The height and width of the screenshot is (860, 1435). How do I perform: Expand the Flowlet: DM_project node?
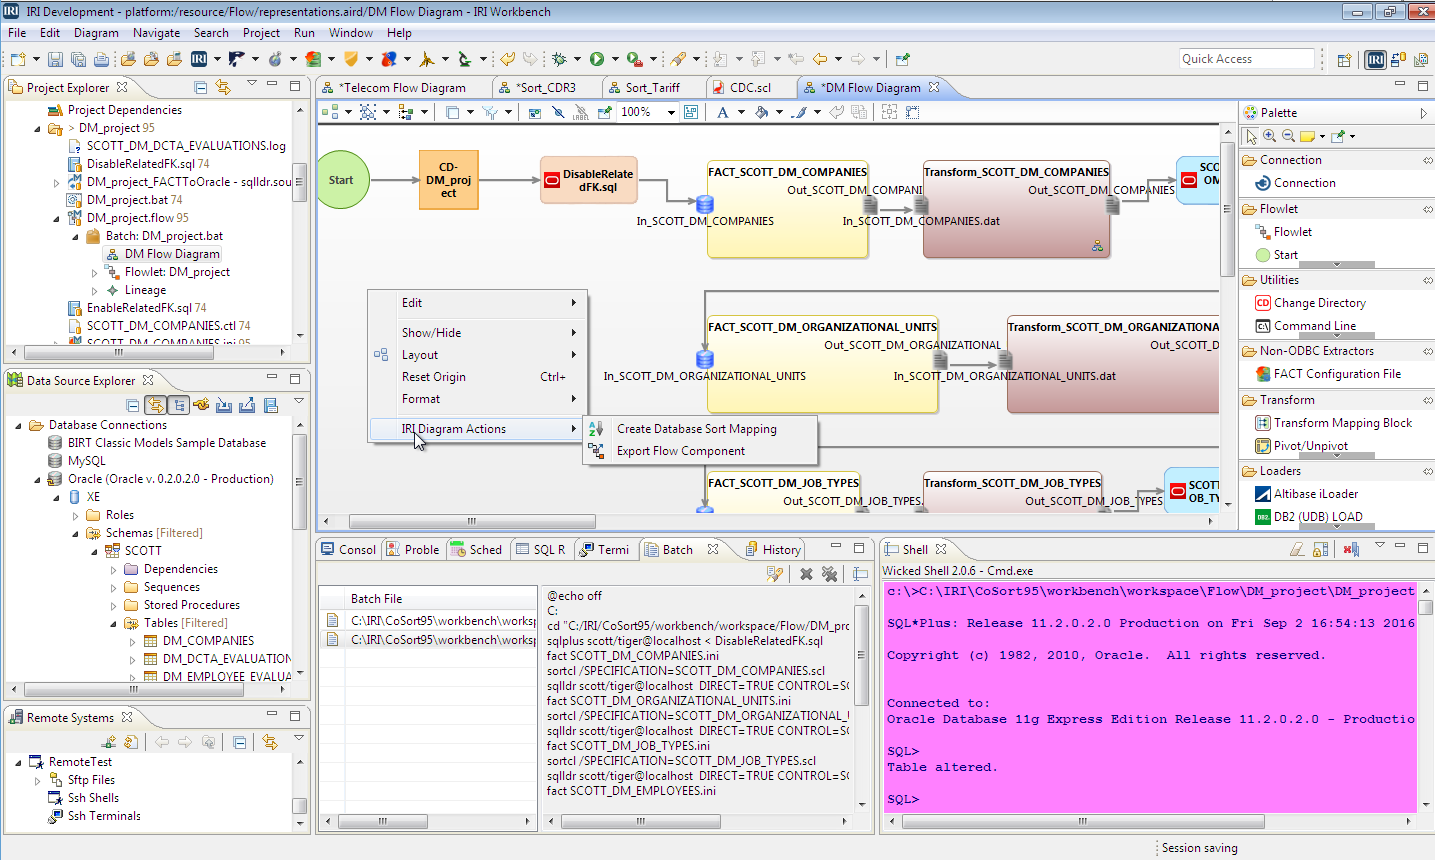click(x=94, y=272)
